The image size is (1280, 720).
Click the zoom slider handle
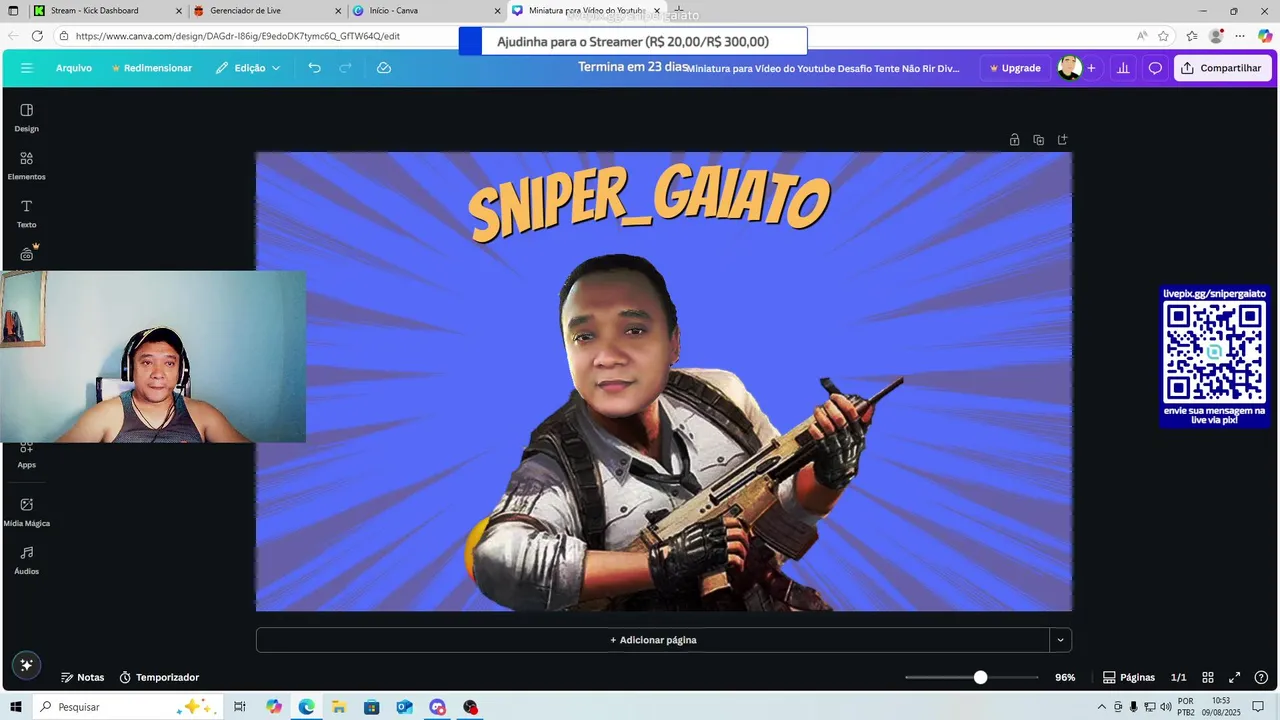click(980, 677)
